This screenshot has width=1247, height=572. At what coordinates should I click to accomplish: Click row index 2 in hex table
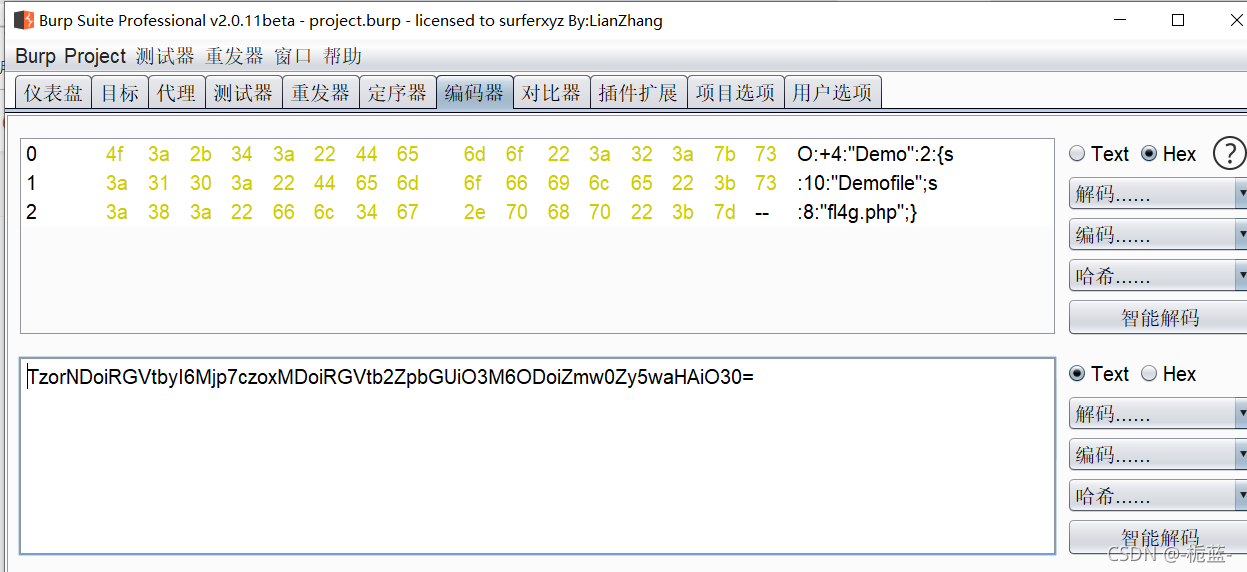pos(32,212)
